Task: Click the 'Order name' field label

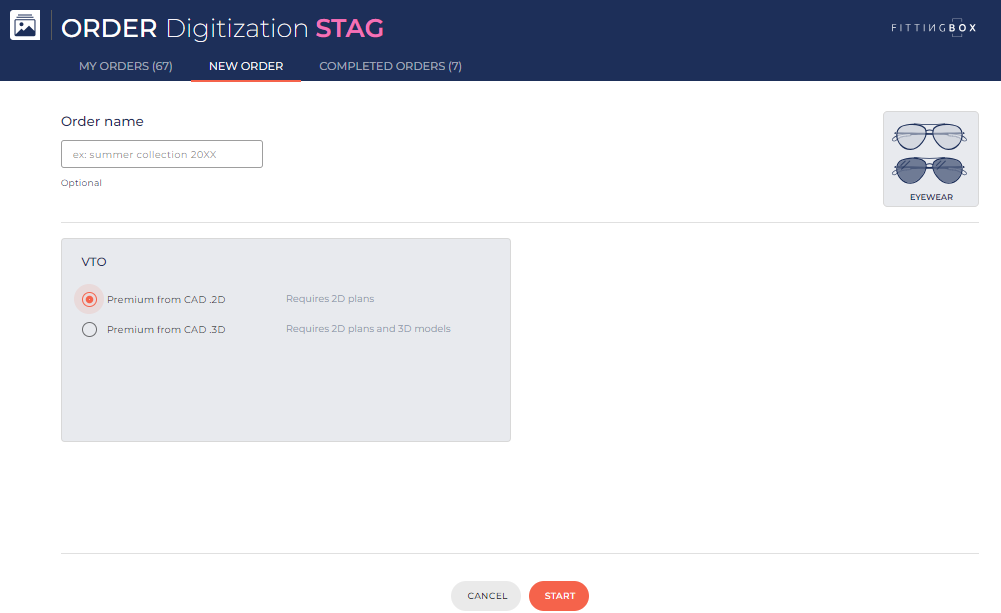Action: tap(102, 122)
